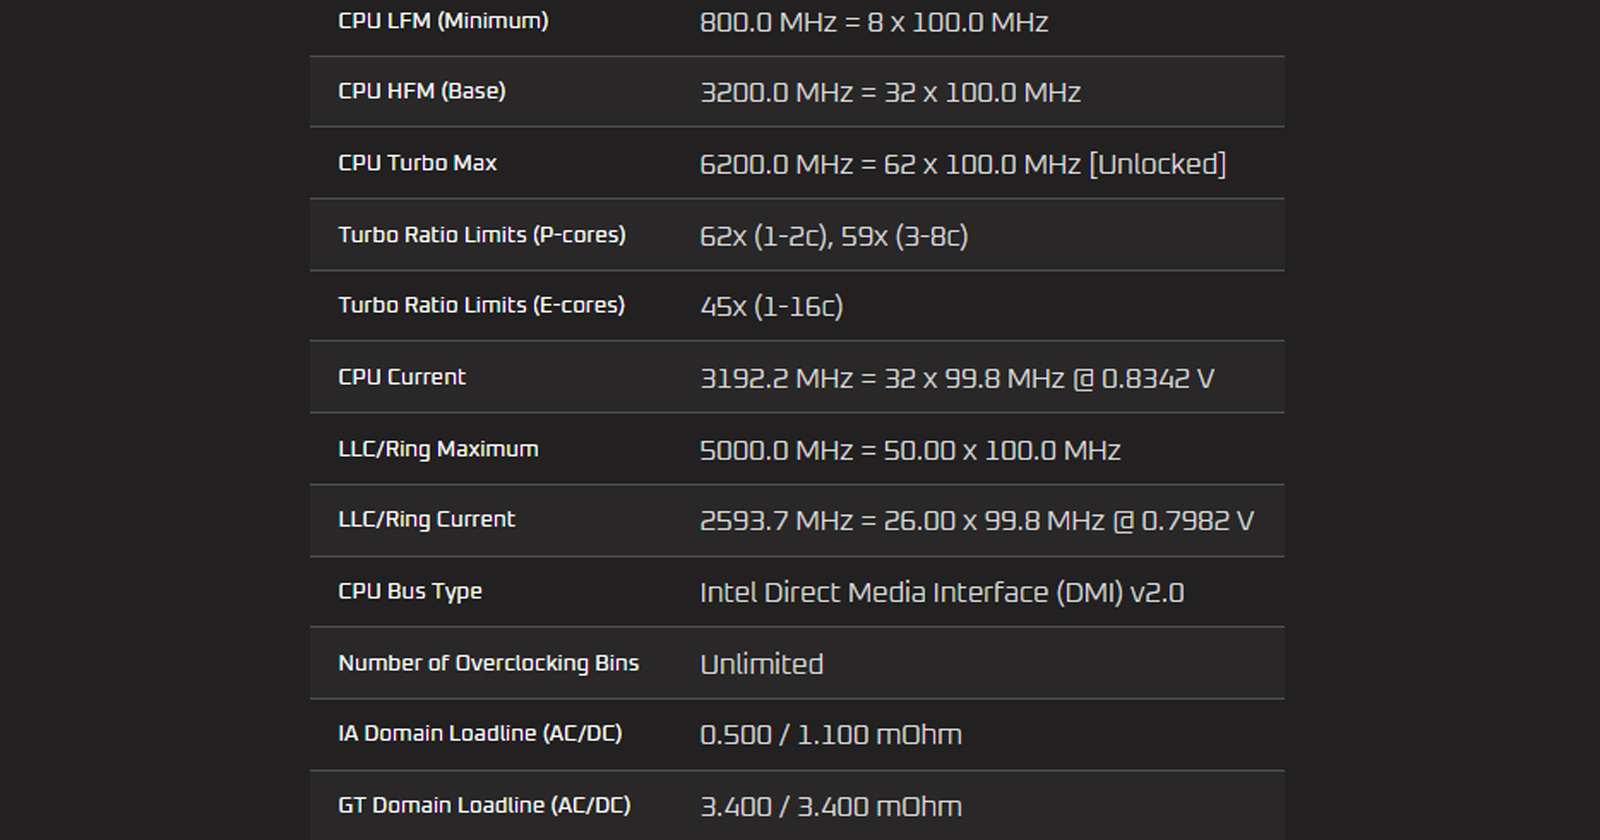Click the CPU LFM (Minimum) label
The image size is (1600, 840).
click(443, 21)
